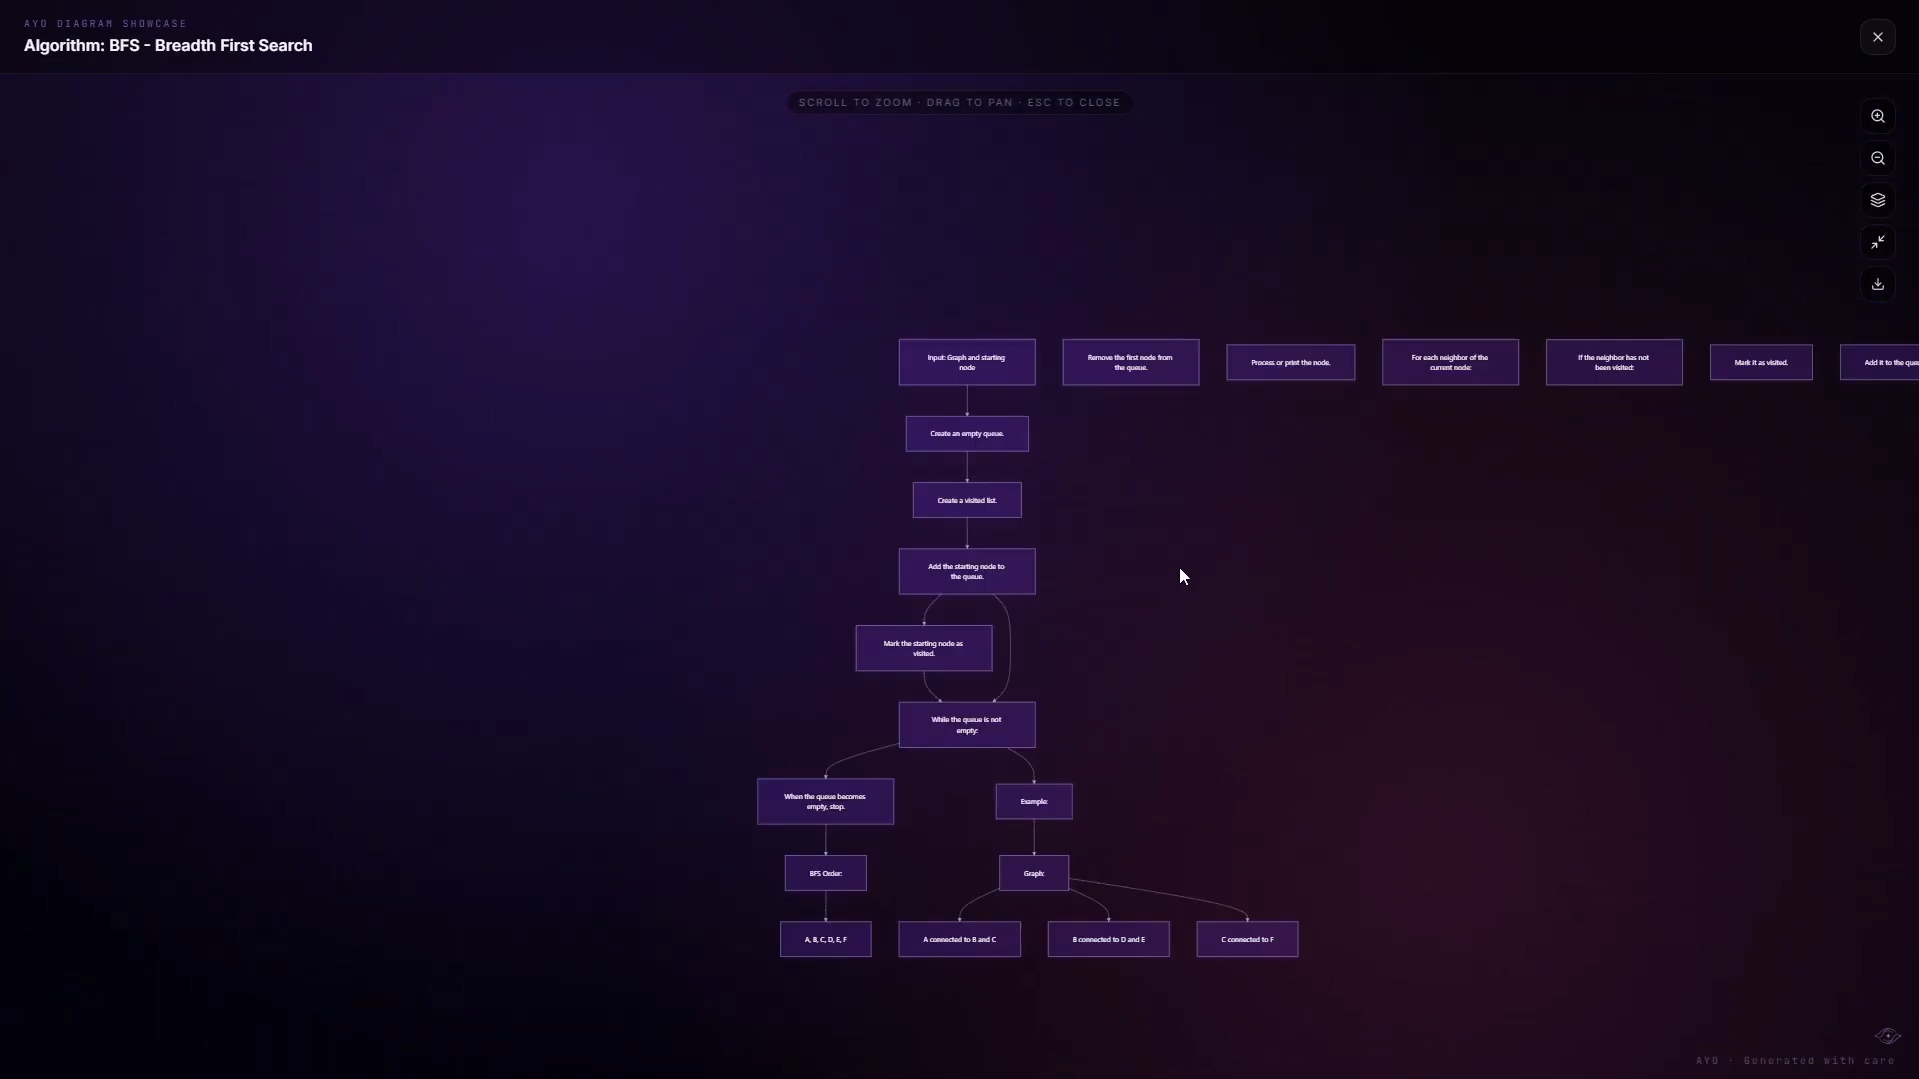Select 'Add the starting node to the queue' node
This screenshot has width=1919, height=1079.
pyautogui.click(x=967, y=571)
